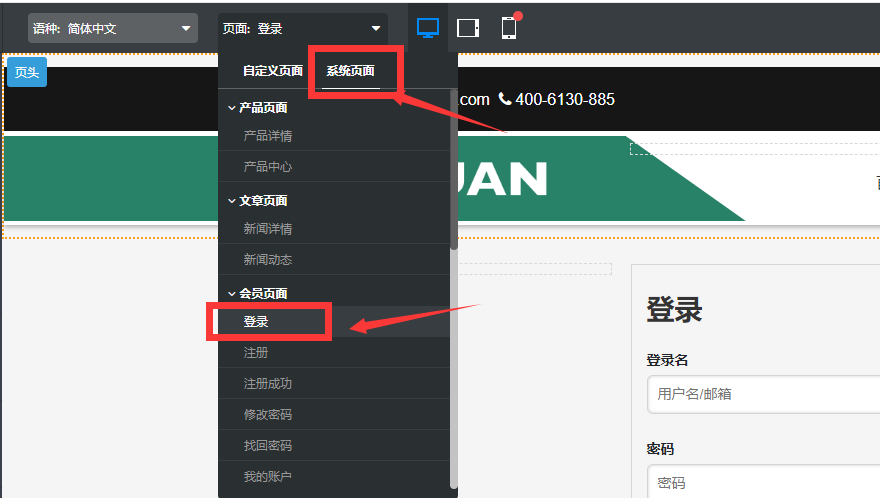Image resolution: width=880 pixels, height=498 pixels.
Task: Choose 产品详情 from the page list
Action: click(x=268, y=136)
